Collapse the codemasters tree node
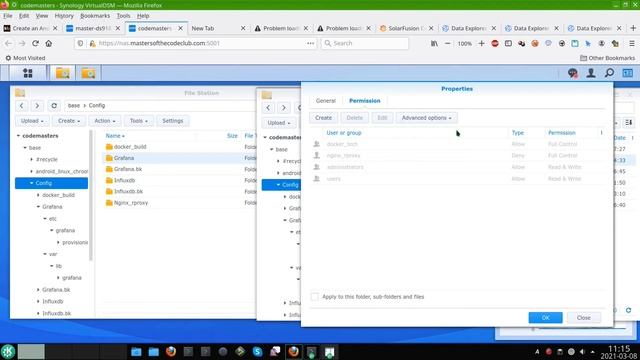The width and height of the screenshot is (640, 360). (18, 136)
